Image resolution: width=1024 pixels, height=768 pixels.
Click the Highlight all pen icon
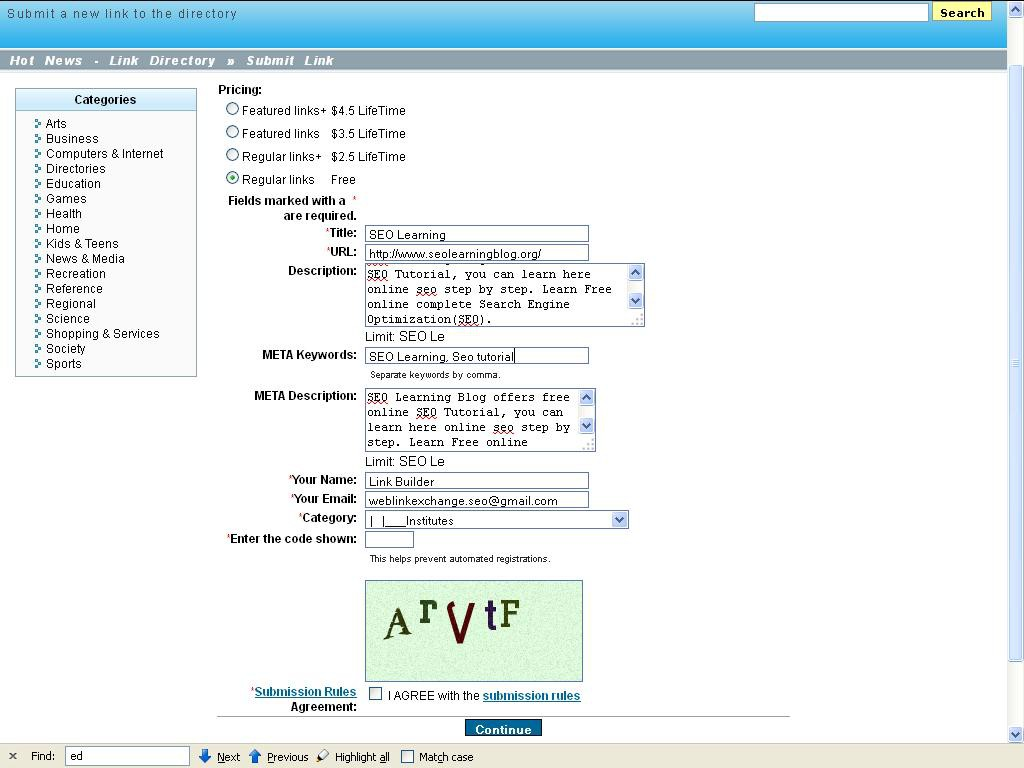coord(323,756)
